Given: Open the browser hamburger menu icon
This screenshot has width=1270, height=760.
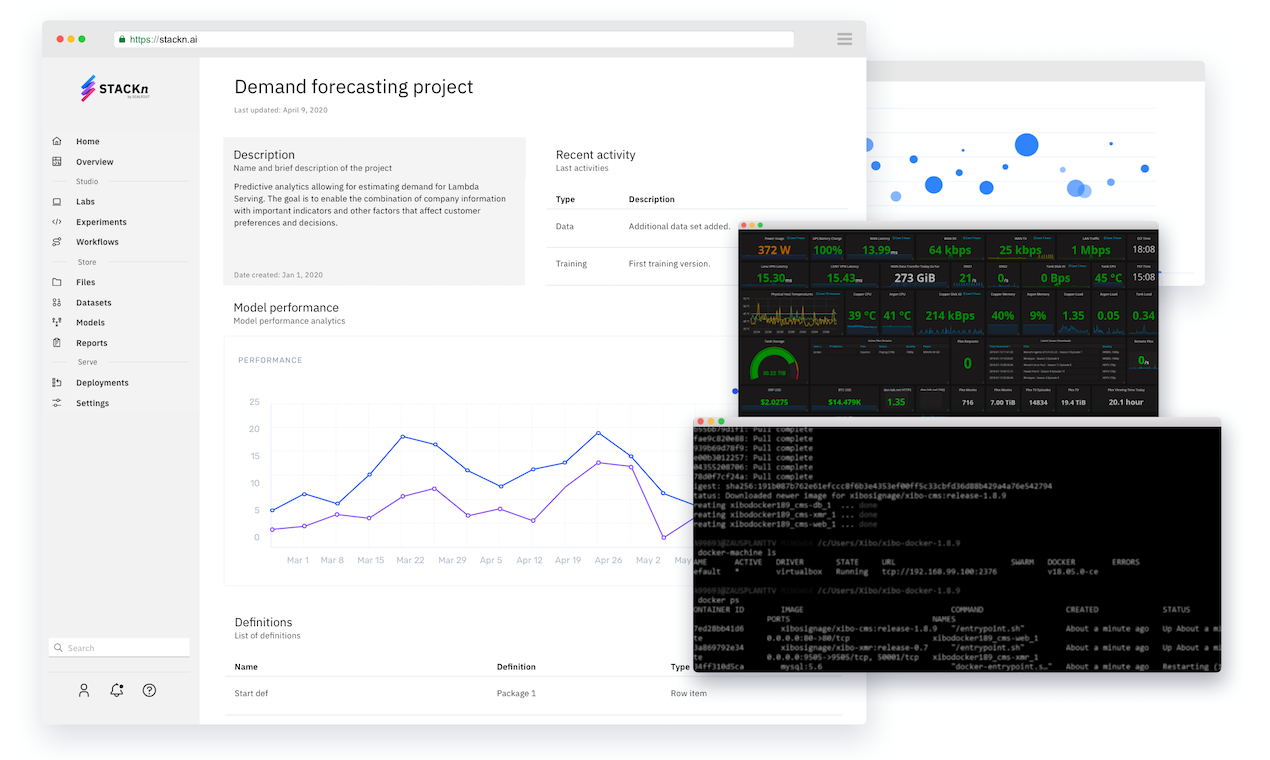Looking at the screenshot, I should click(x=845, y=39).
